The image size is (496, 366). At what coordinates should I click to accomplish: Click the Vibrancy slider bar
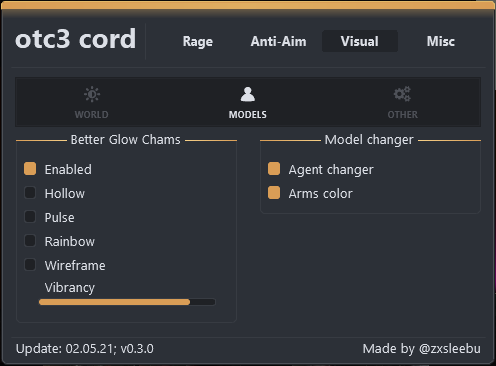click(x=127, y=302)
